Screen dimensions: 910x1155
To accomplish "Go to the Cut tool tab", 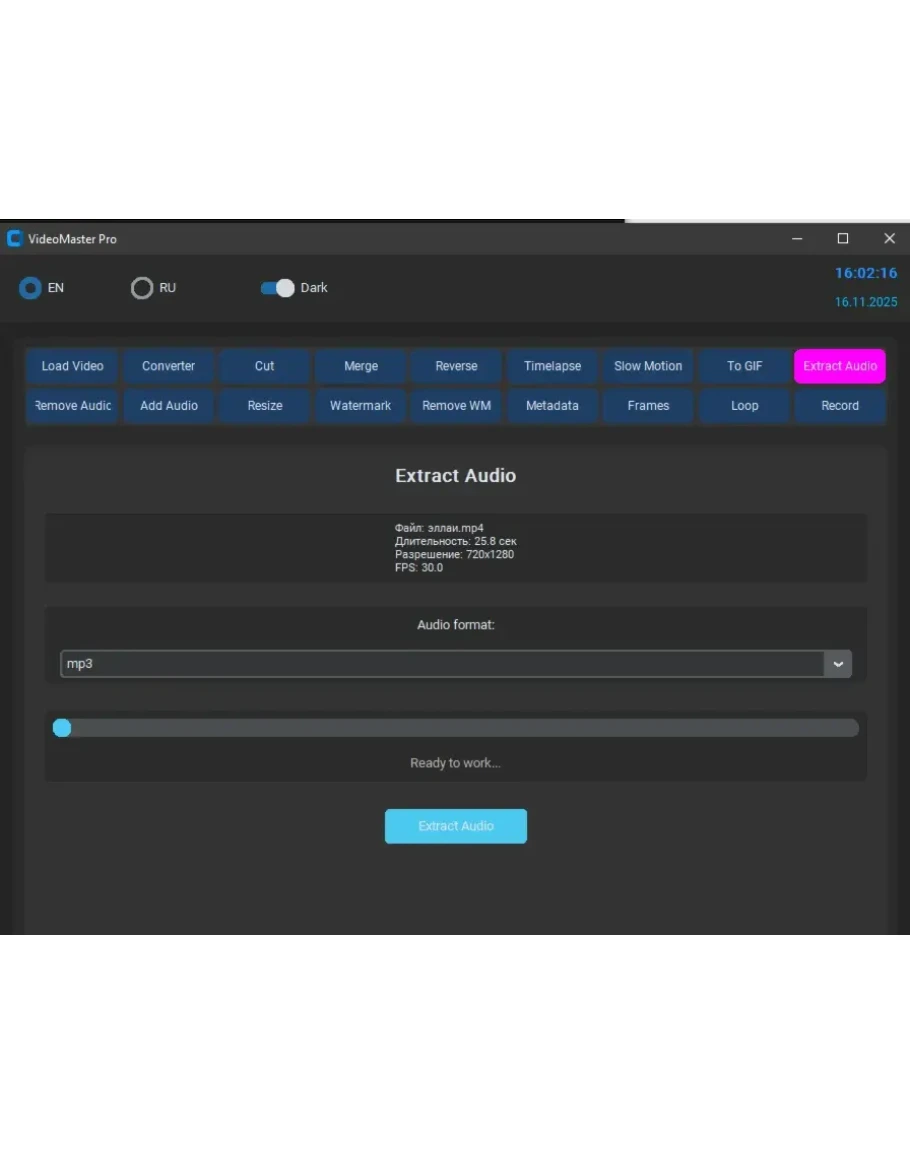I will [x=264, y=366].
